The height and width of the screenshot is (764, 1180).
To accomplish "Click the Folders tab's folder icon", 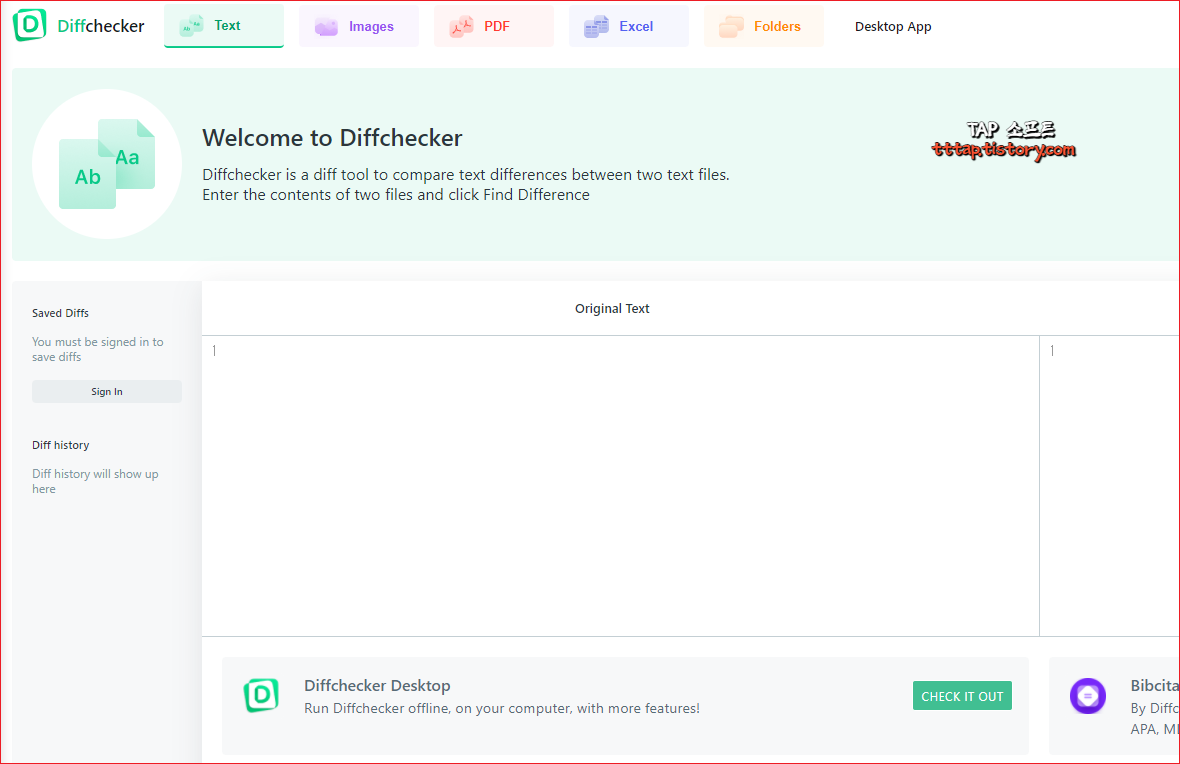I will (731, 26).
